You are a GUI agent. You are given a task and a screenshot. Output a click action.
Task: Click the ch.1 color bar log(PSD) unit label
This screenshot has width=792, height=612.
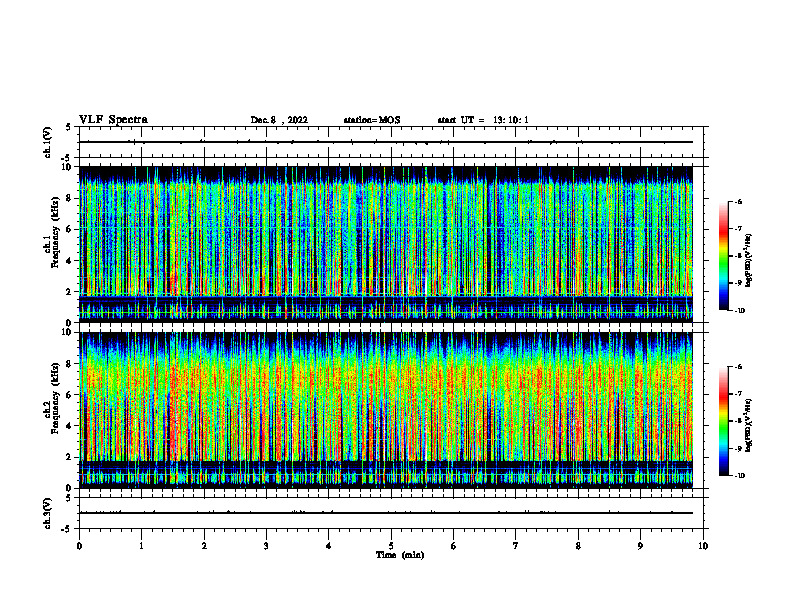tap(749, 261)
